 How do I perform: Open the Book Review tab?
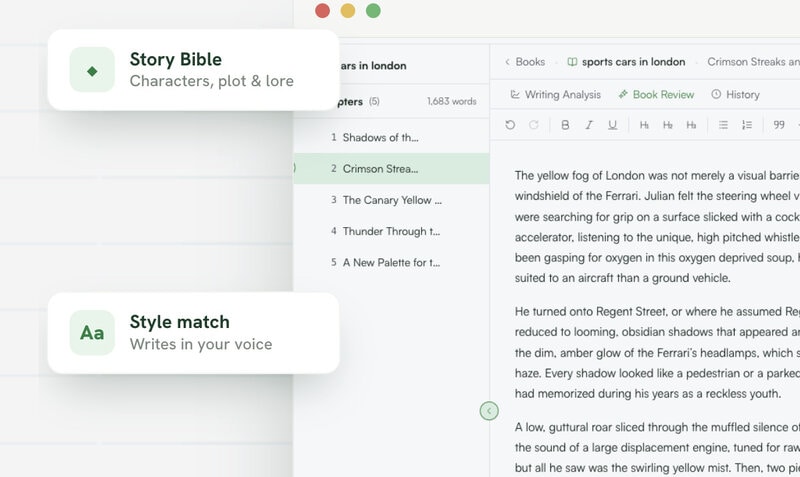(656, 94)
